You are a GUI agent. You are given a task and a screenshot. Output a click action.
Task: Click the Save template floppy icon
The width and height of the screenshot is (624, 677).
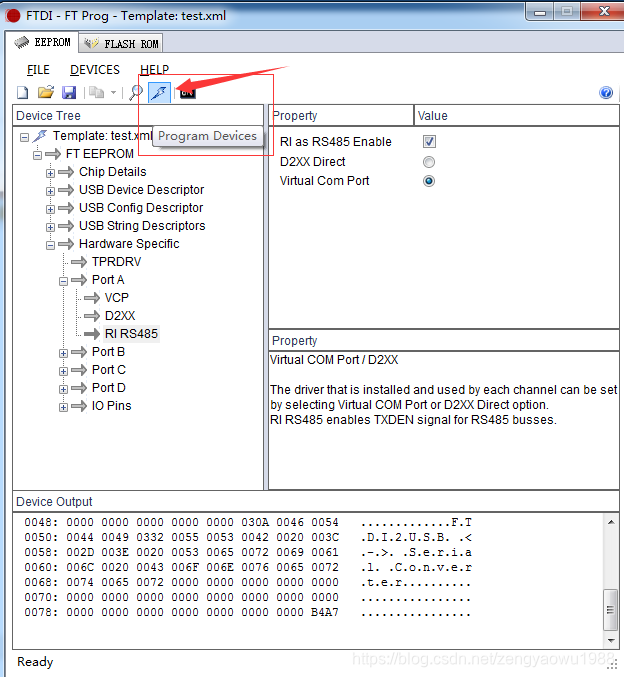(69, 92)
